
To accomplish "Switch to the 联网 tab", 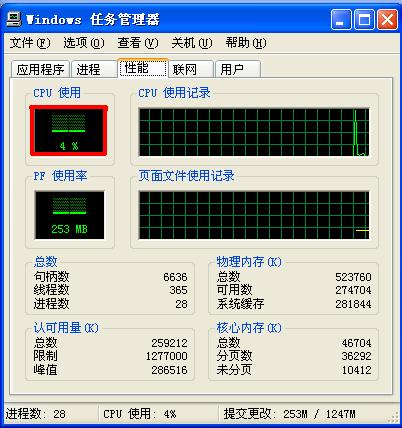I will (191, 69).
